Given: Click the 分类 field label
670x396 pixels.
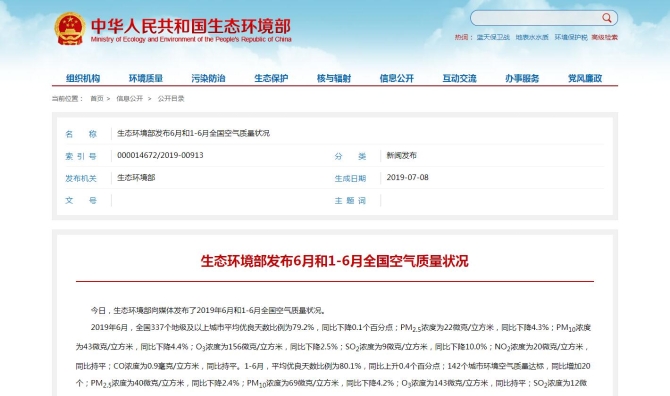Looking at the screenshot, I should (350, 156).
